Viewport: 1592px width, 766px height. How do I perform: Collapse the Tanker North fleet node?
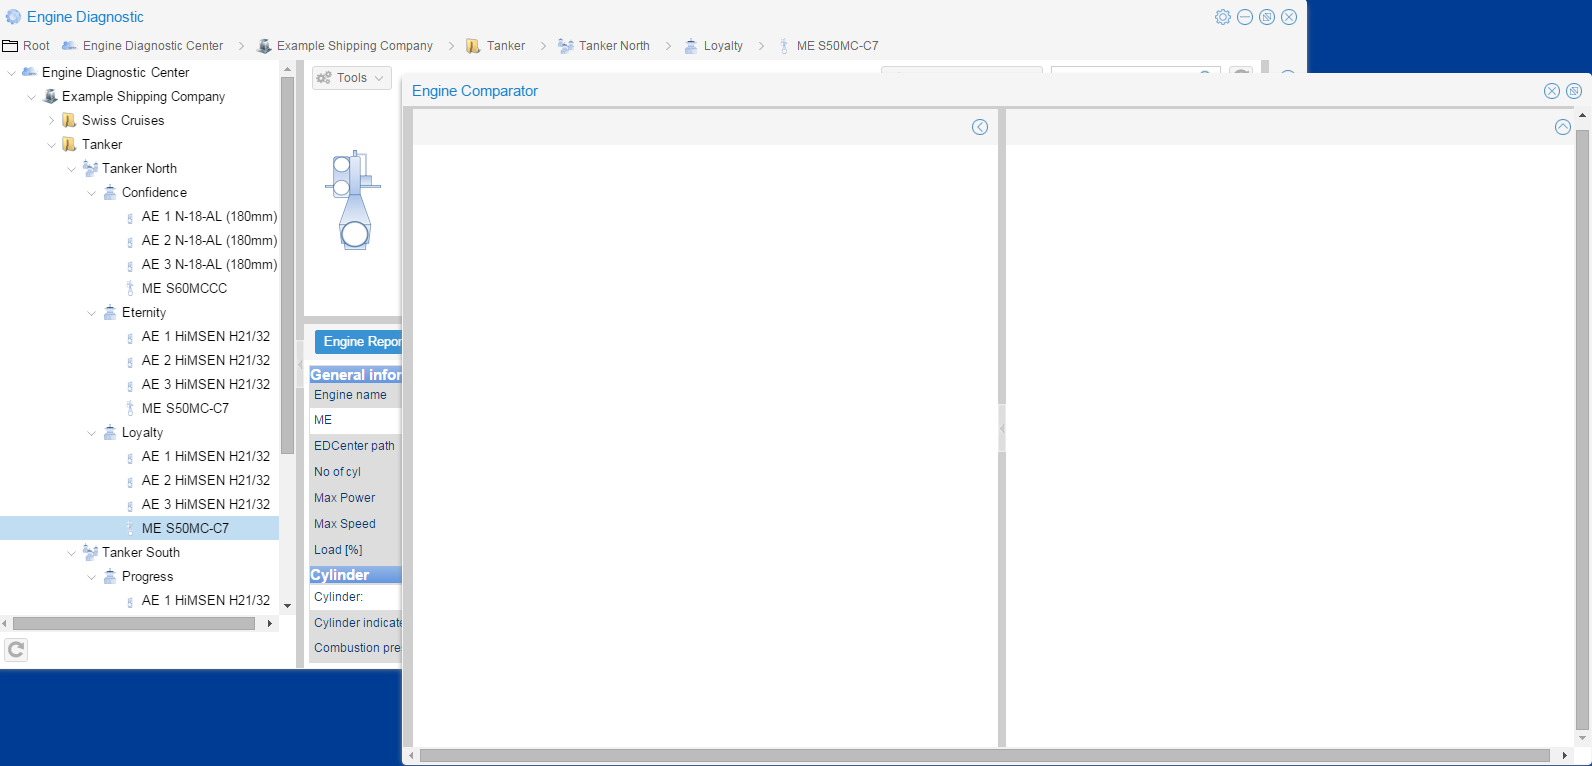(72, 169)
